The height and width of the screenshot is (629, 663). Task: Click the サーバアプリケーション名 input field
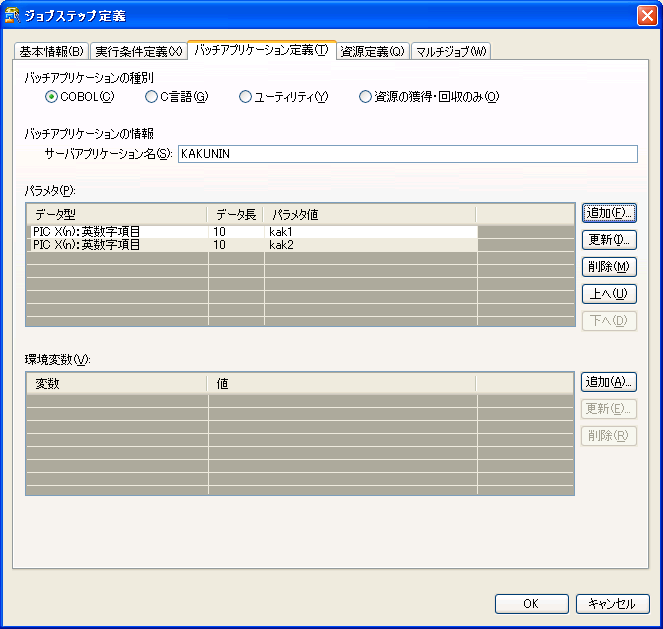tap(406, 154)
